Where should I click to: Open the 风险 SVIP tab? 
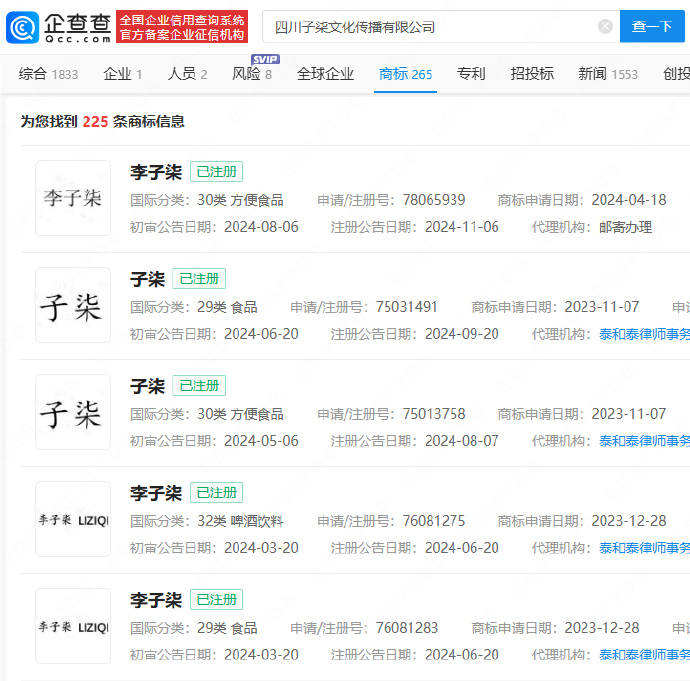(x=251, y=74)
